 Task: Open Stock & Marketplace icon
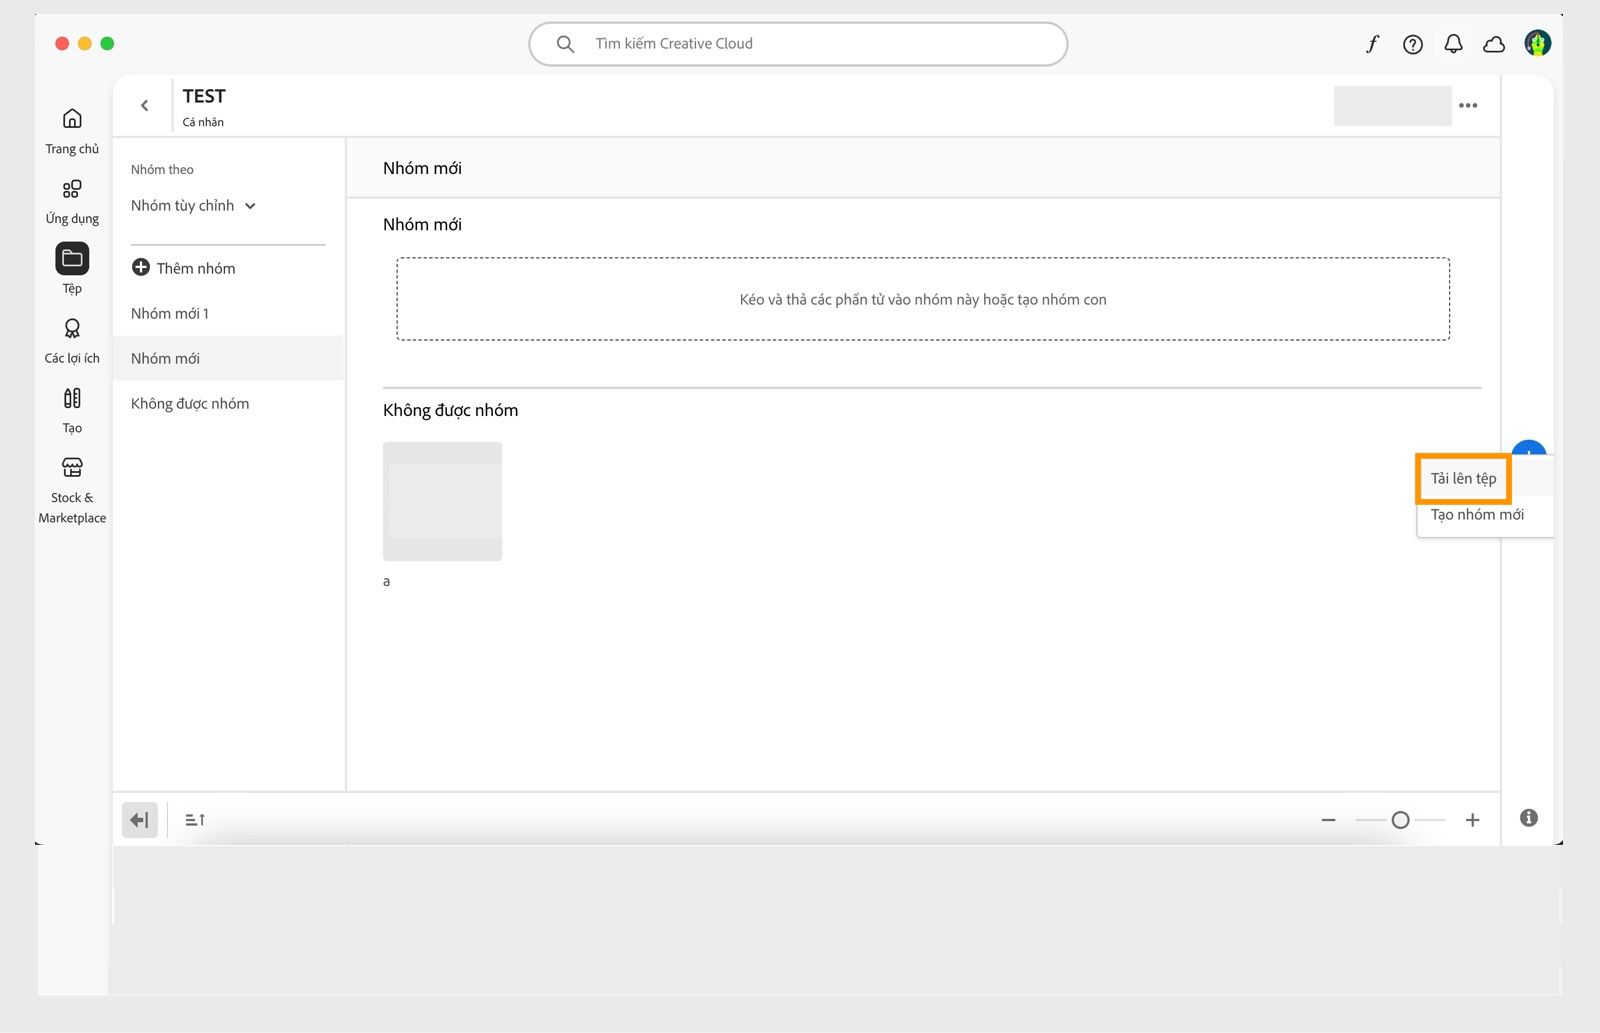tap(72, 467)
